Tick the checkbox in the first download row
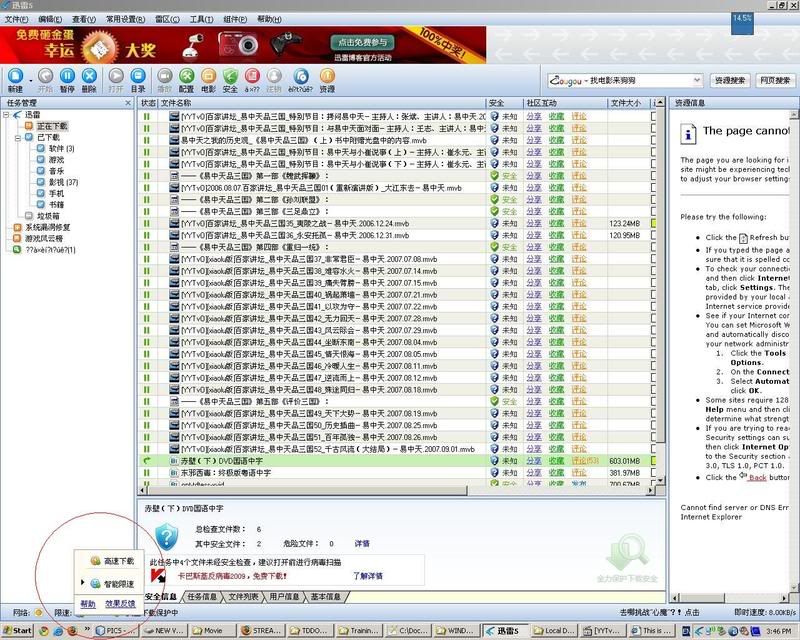This screenshot has width=800, height=640. (x=654, y=117)
